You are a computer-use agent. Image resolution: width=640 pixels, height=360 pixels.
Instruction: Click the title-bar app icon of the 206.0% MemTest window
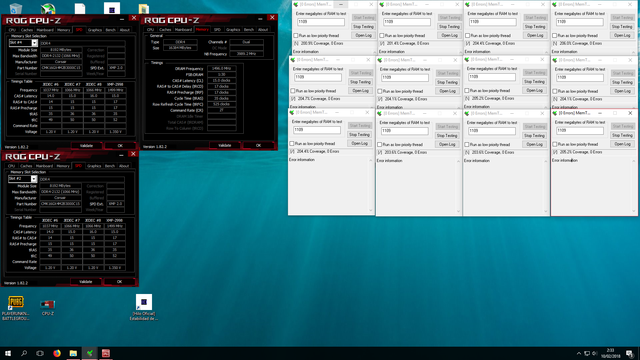[555, 4]
